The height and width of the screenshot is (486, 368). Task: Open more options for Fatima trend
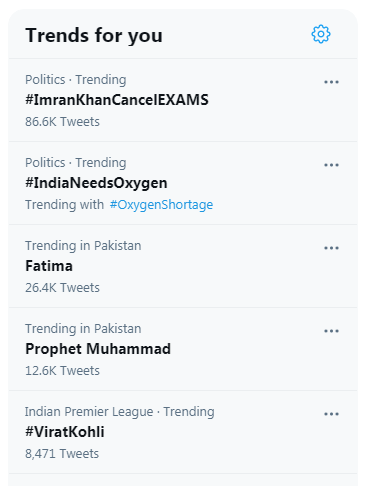pos(331,248)
